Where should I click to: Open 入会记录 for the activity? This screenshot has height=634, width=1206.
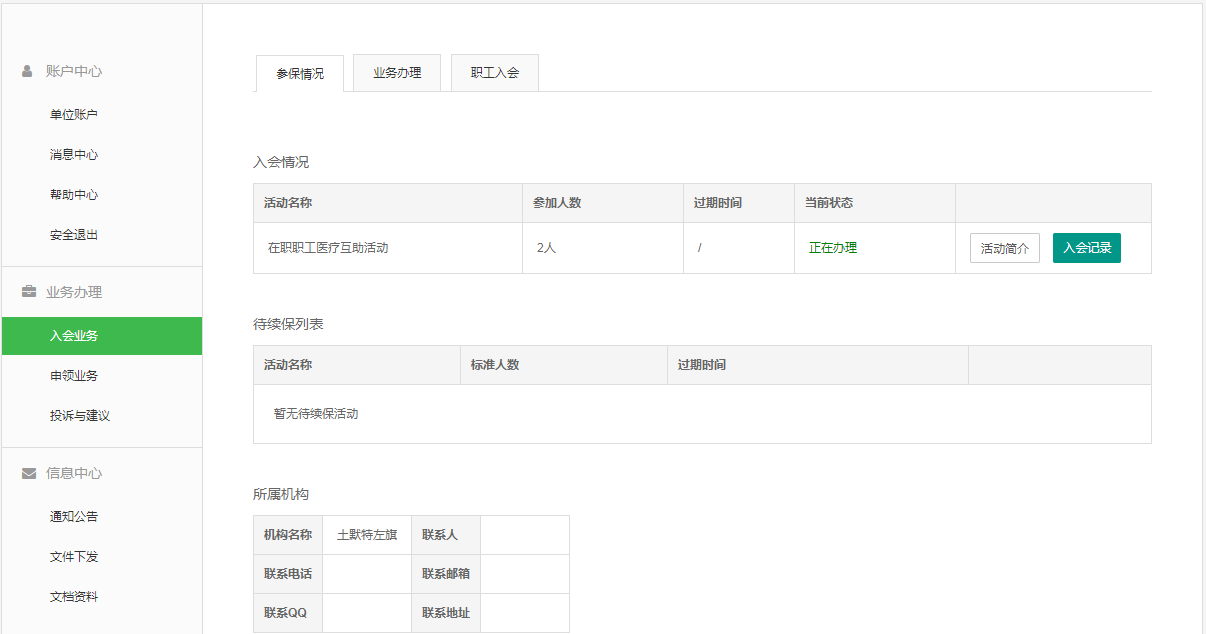(x=1086, y=248)
